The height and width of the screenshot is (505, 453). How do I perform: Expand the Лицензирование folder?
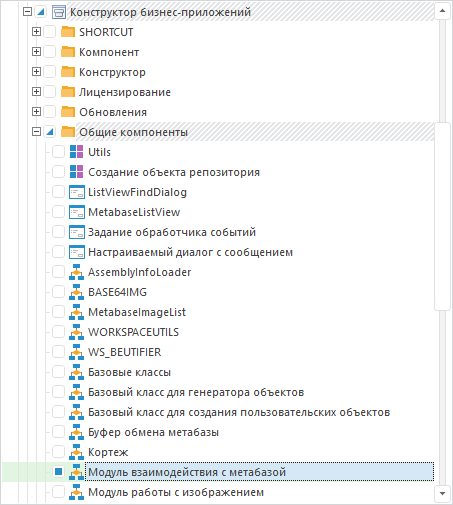(x=36, y=92)
